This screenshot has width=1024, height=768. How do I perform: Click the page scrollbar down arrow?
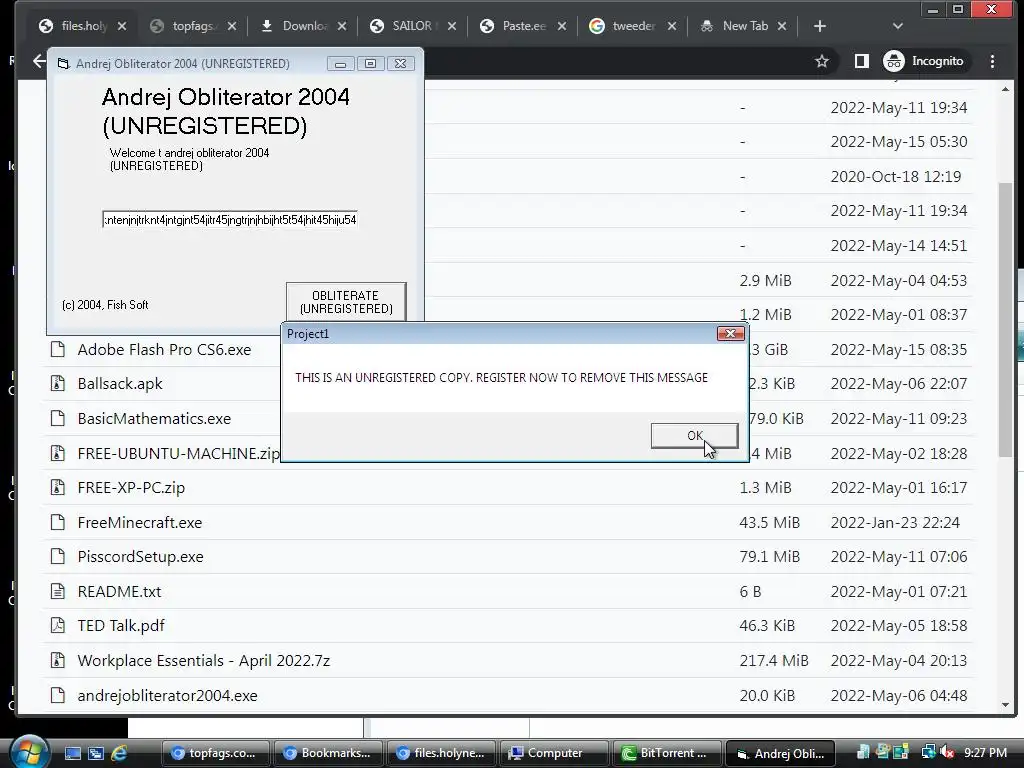click(x=1005, y=705)
